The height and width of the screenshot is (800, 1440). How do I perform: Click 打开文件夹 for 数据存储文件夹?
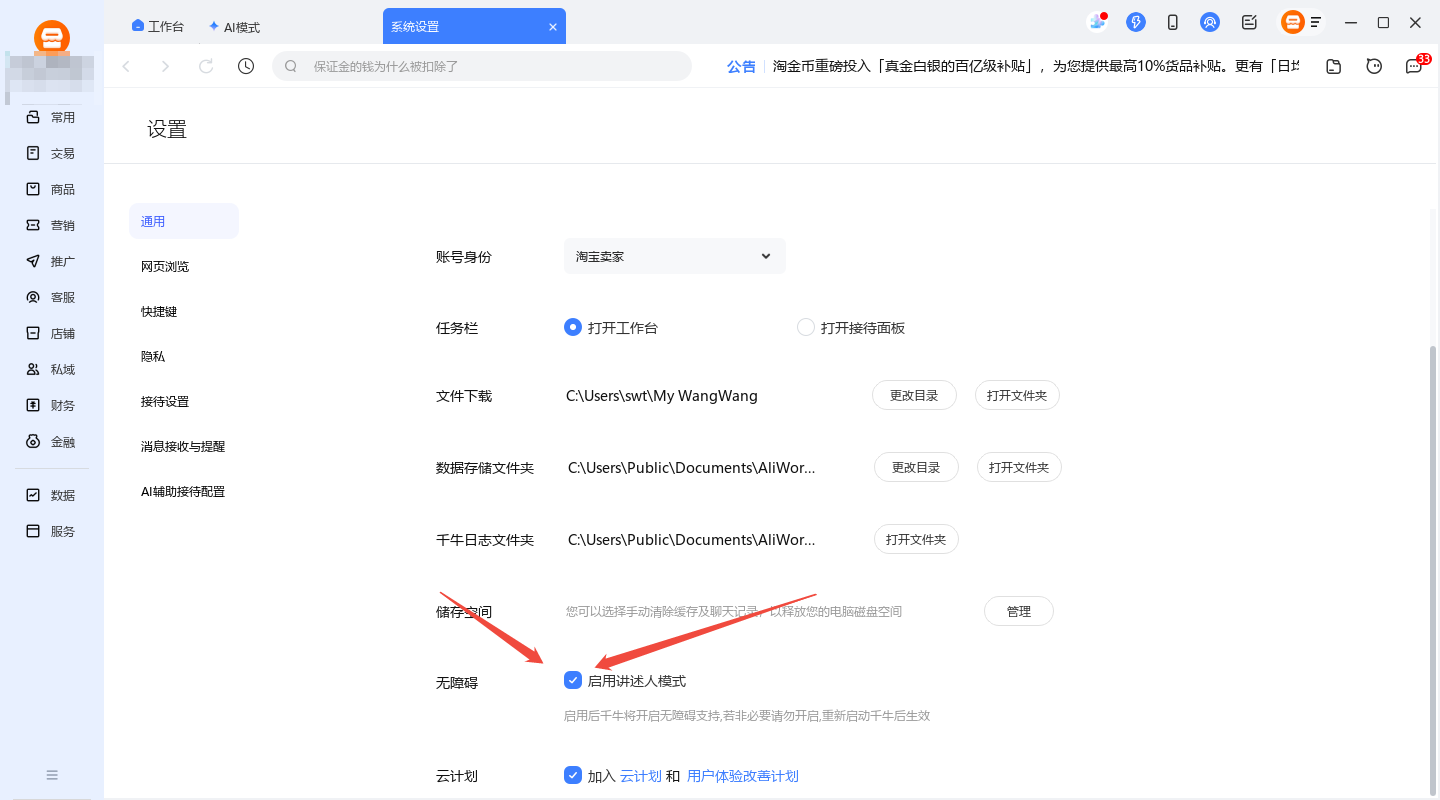coord(1019,467)
